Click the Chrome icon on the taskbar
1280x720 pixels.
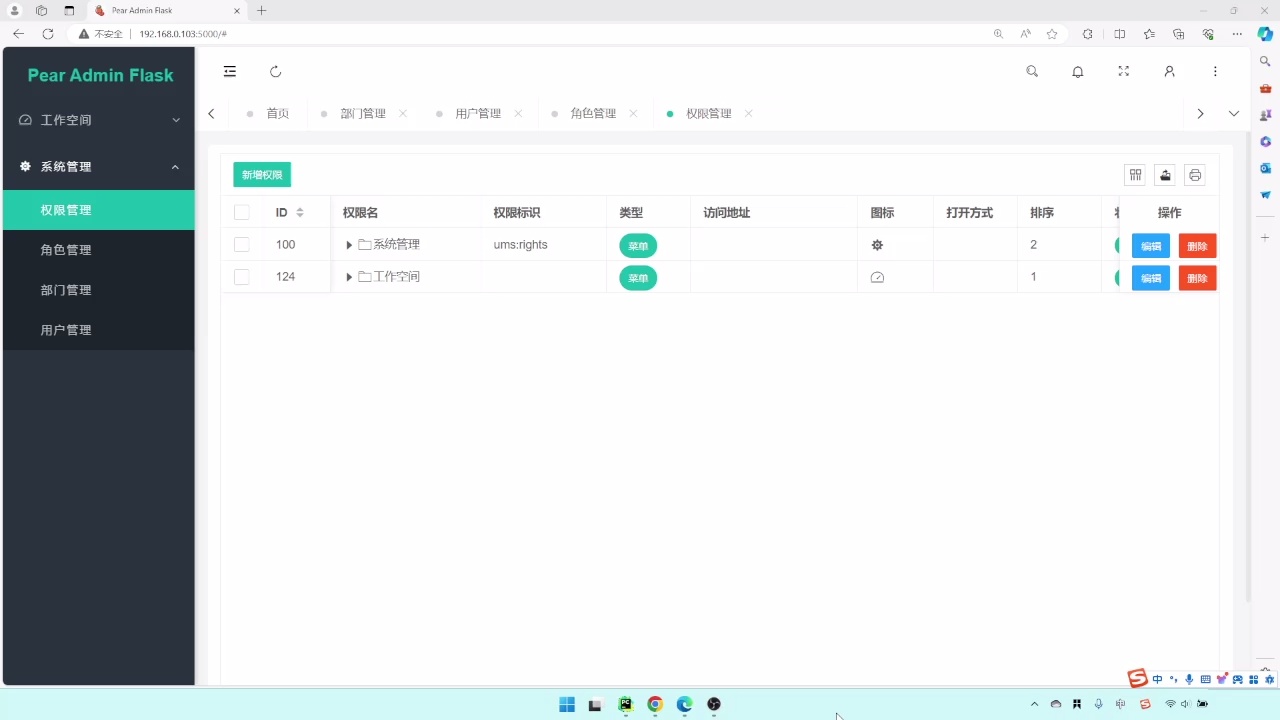tap(654, 704)
